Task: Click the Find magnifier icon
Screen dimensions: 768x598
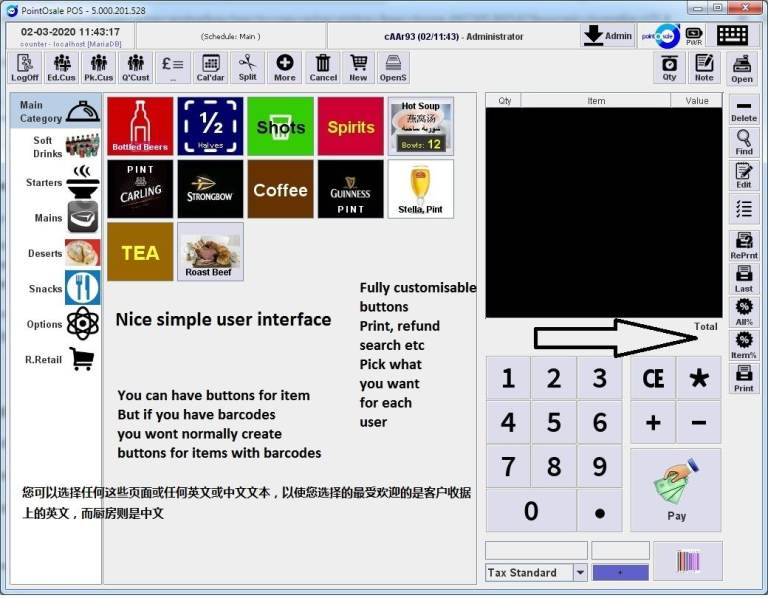Action: (x=743, y=143)
